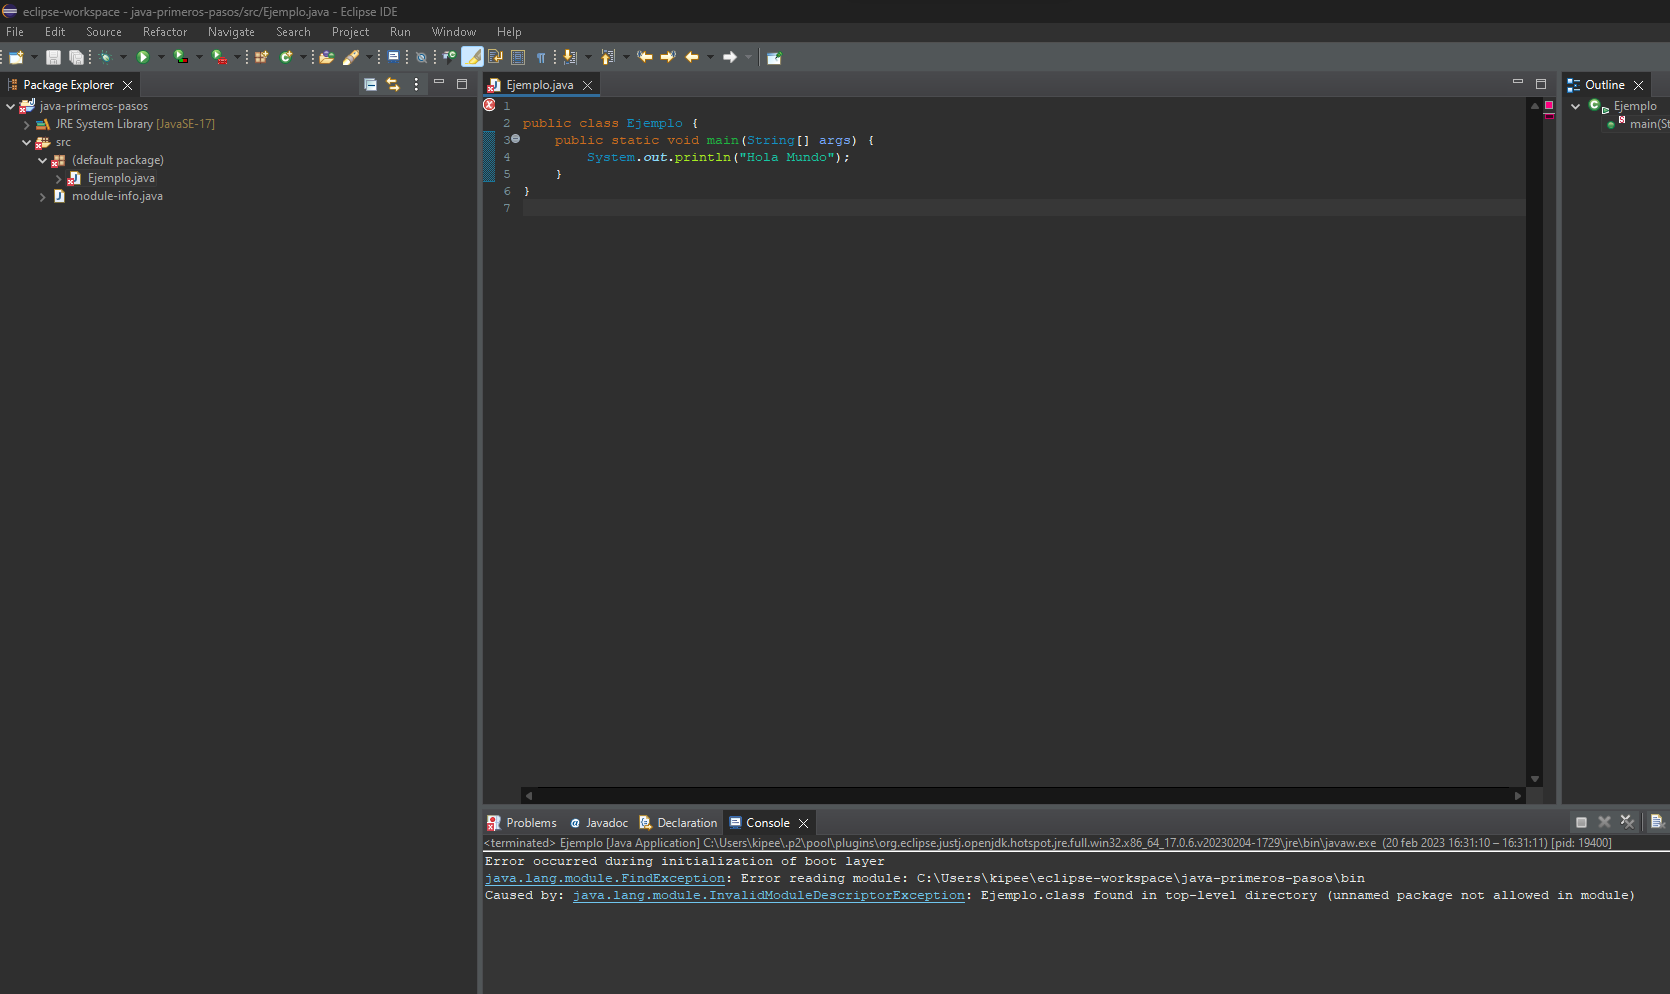Image resolution: width=1670 pixels, height=994 pixels.
Task: Select Ejemplo.java in Package Explorer
Action: pos(121,178)
